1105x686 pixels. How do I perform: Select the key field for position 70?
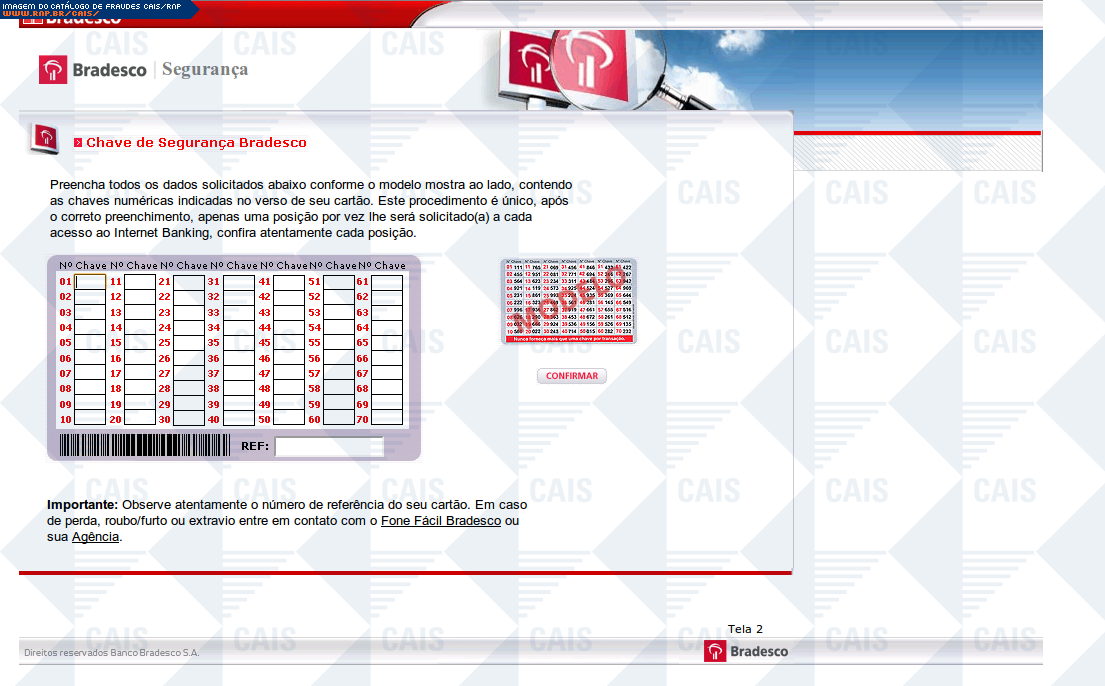click(x=387, y=419)
